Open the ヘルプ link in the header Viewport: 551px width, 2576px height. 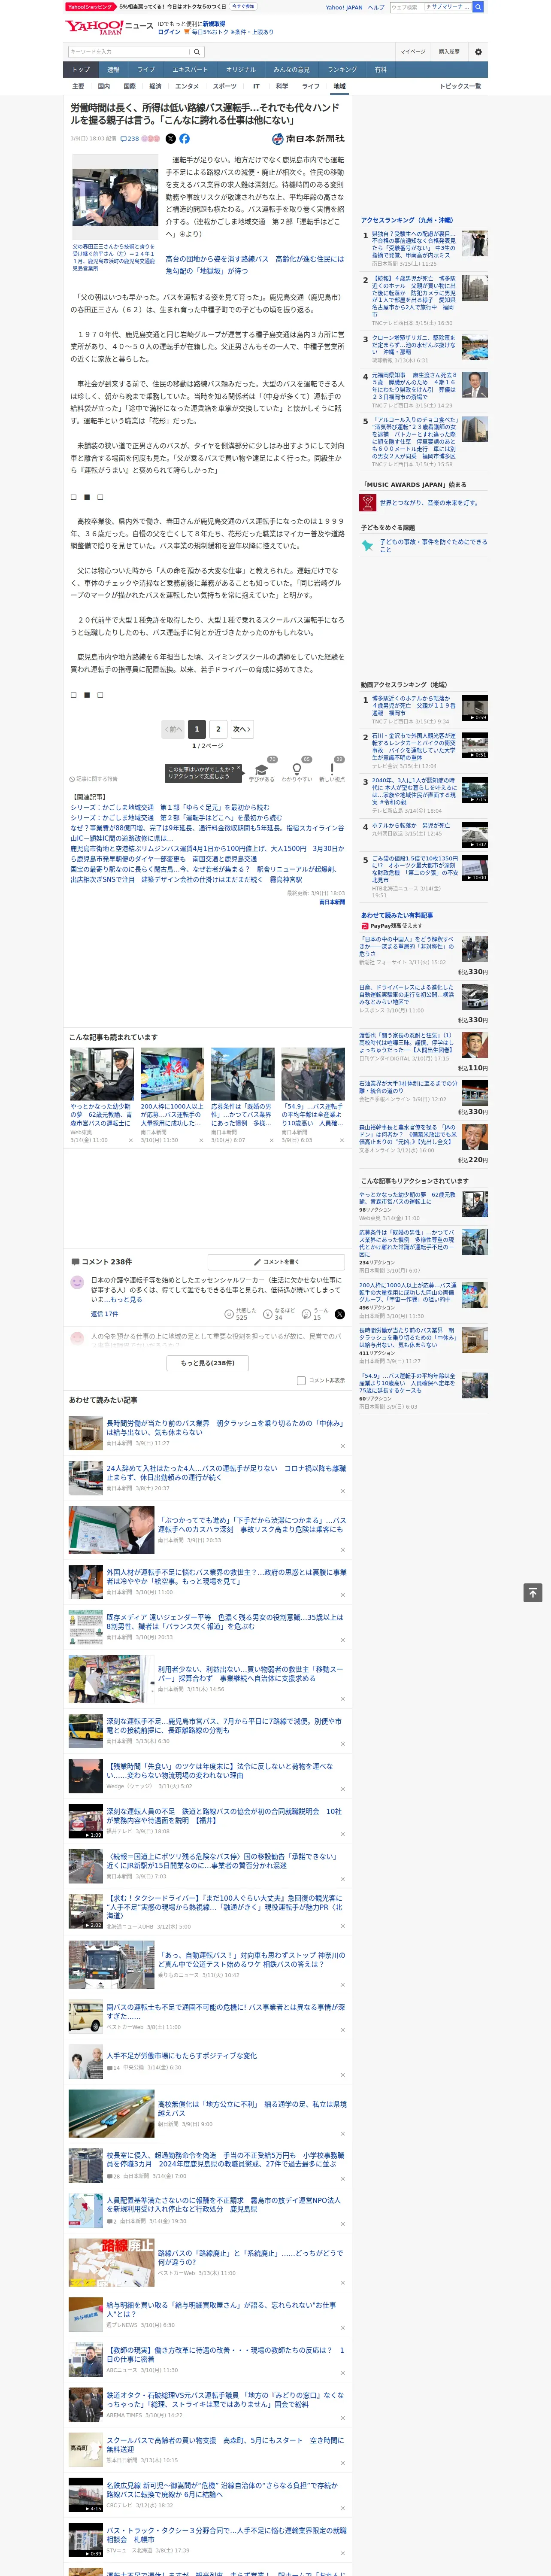(376, 7)
